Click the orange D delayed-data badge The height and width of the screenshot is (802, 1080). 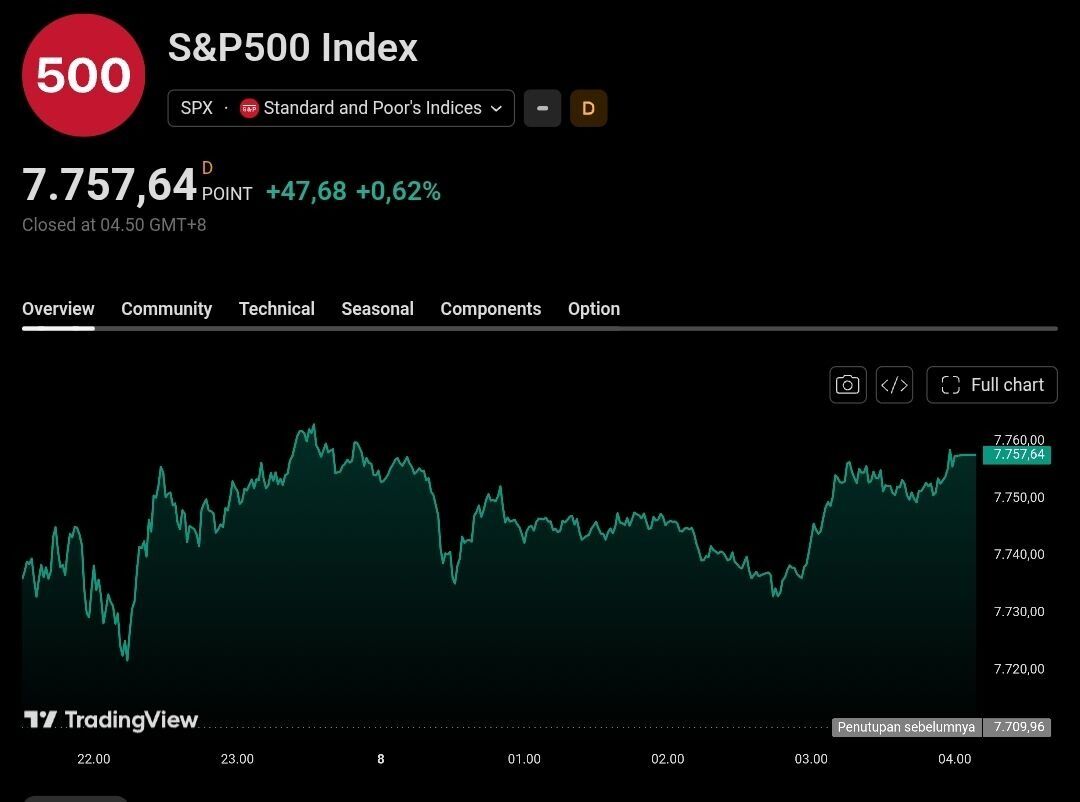pos(588,108)
